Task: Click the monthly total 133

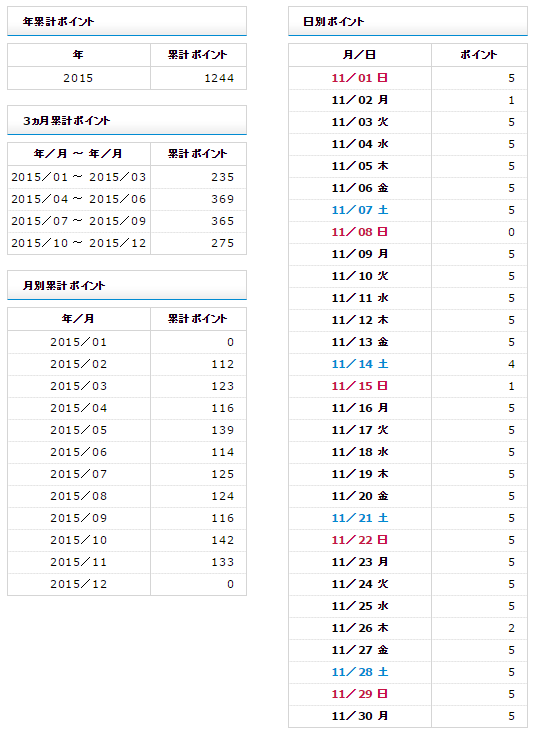Action: 223,562
